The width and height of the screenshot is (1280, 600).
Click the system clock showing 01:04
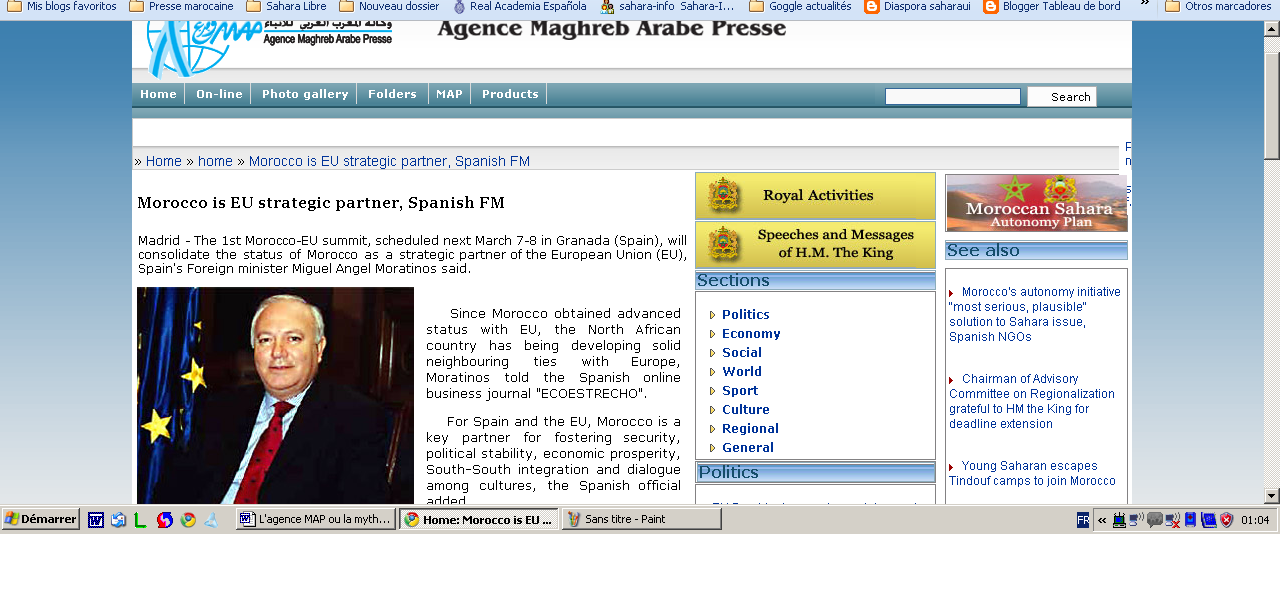click(x=1255, y=520)
